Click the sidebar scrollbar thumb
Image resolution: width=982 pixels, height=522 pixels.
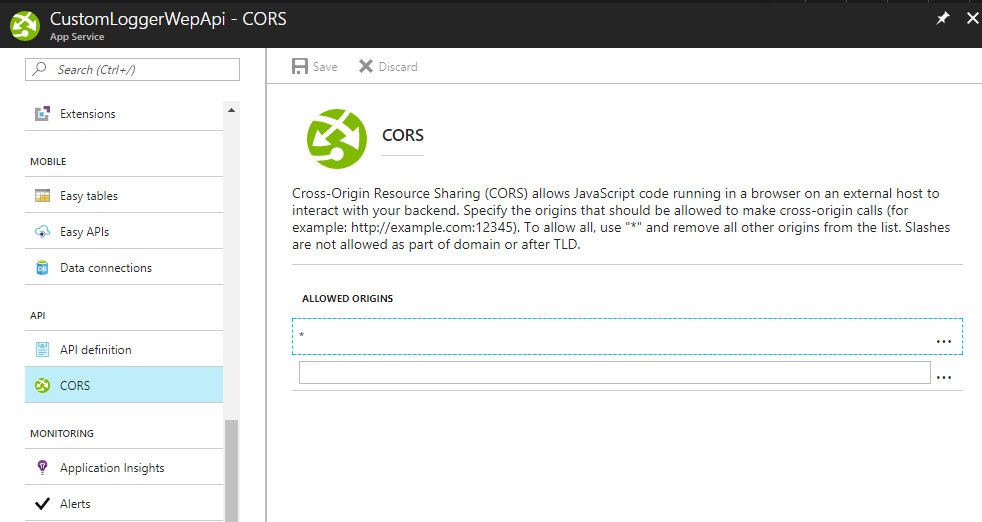(x=232, y=471)
